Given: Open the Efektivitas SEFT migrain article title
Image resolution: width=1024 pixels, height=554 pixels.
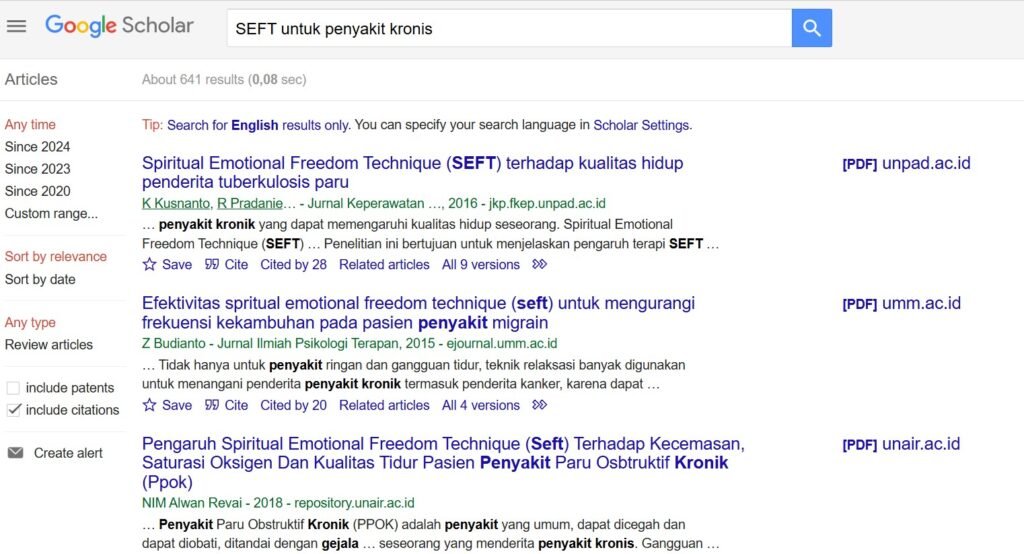Looking at the screenshot, I should [x=418, y=313].
